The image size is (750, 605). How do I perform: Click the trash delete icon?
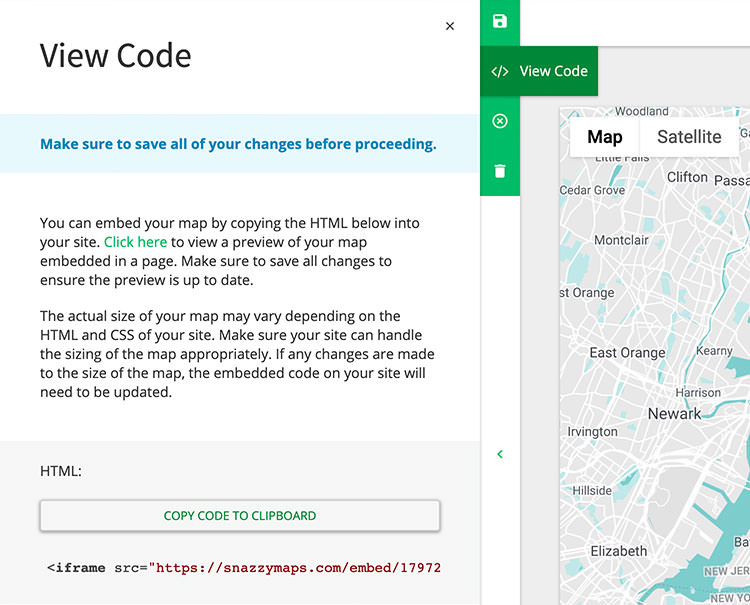pos(500,171)
